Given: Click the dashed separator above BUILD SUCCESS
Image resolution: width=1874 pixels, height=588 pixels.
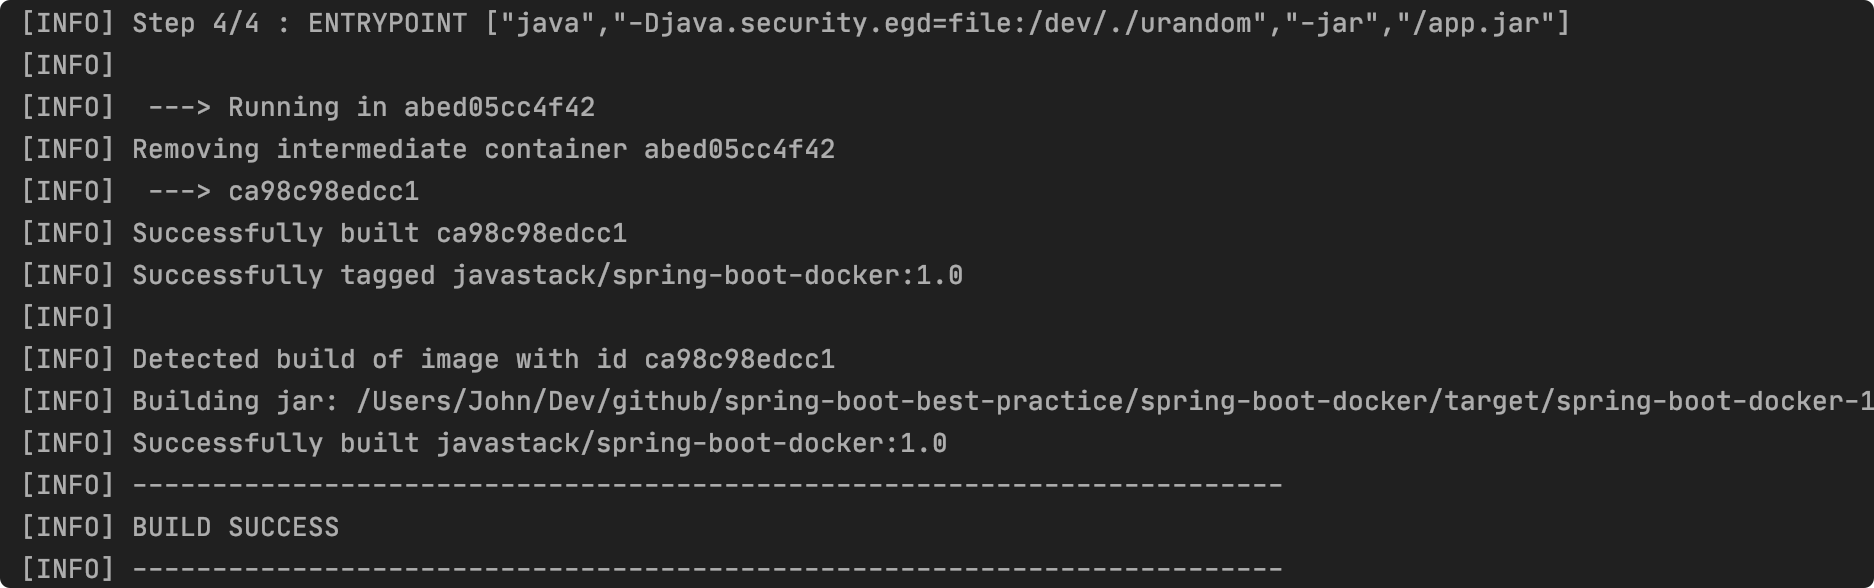Looking at the screenshot, I should 707,485.
